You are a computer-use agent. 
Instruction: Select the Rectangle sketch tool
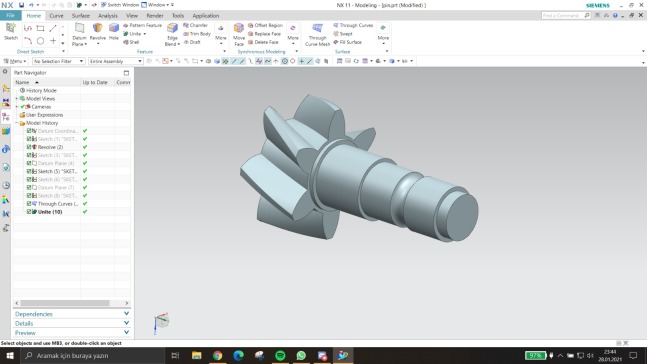[40, 28]
